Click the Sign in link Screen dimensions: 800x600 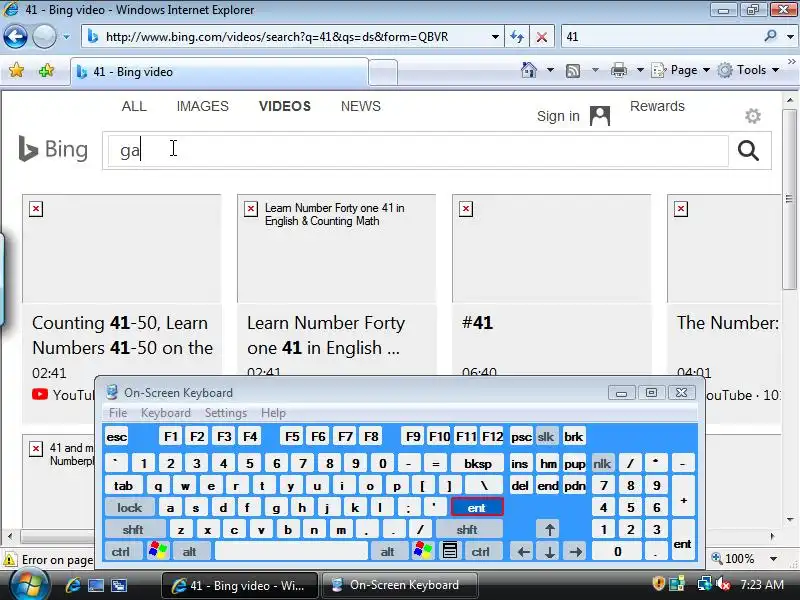(558, 116)
